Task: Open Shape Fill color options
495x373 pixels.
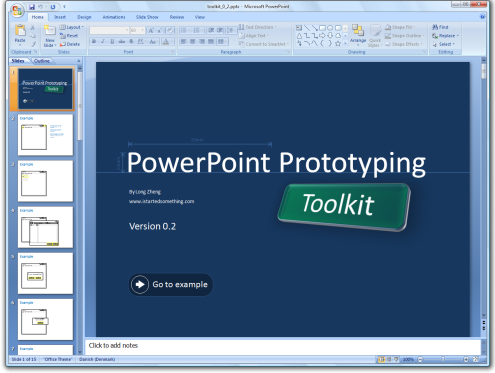Action: point(400,27)
